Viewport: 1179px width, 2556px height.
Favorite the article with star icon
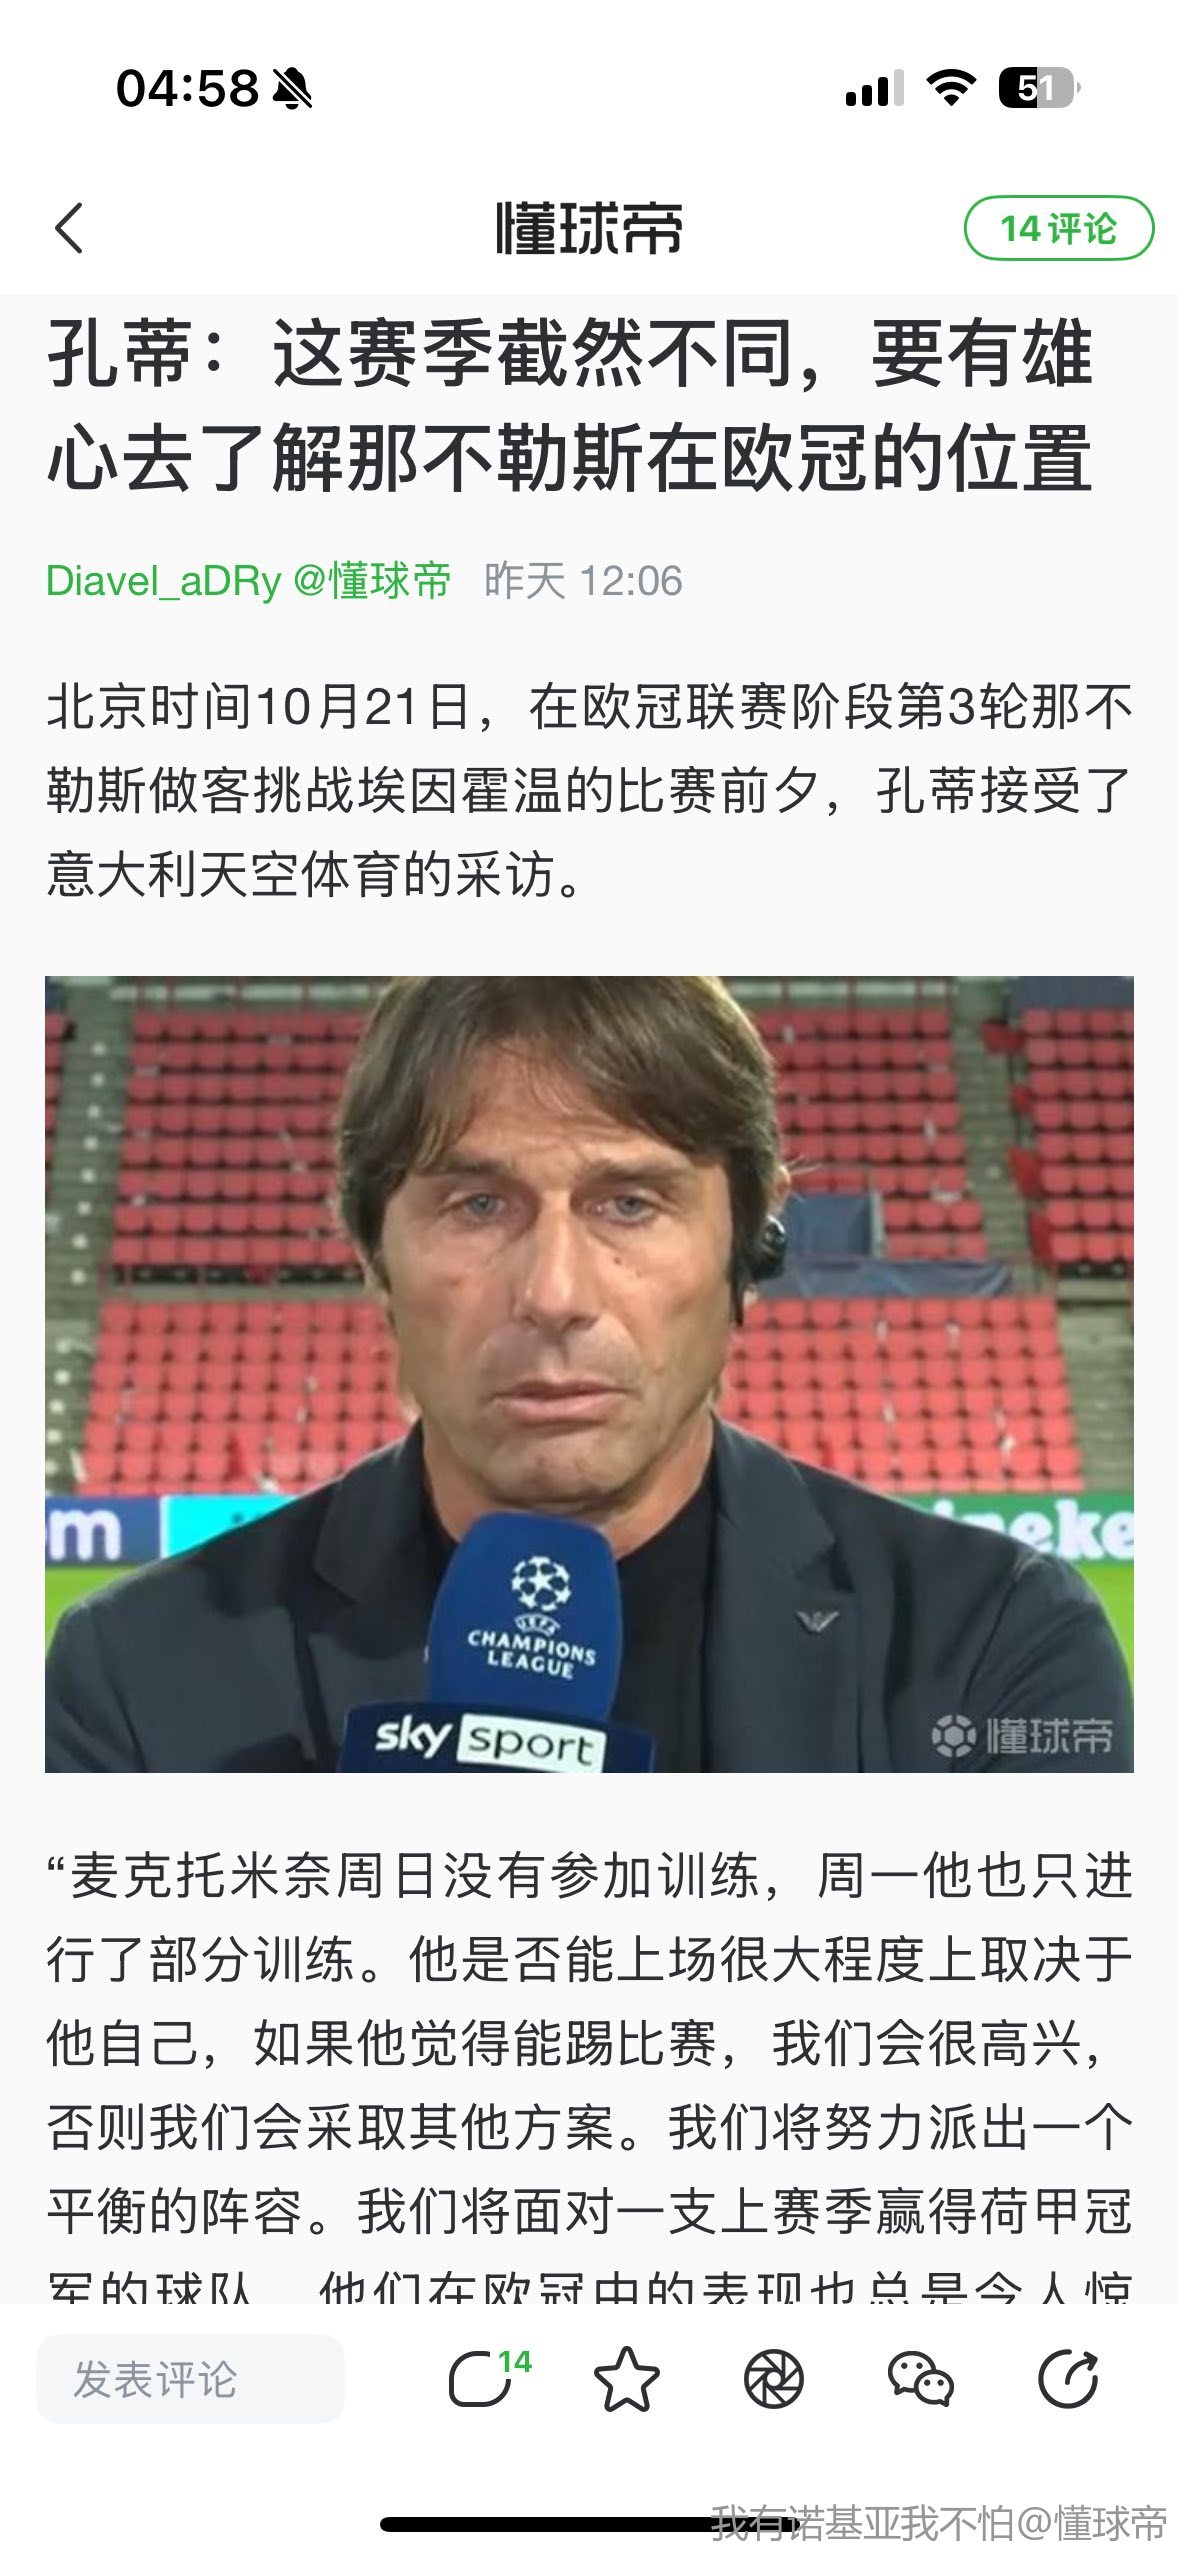(x=627, y=2379)
